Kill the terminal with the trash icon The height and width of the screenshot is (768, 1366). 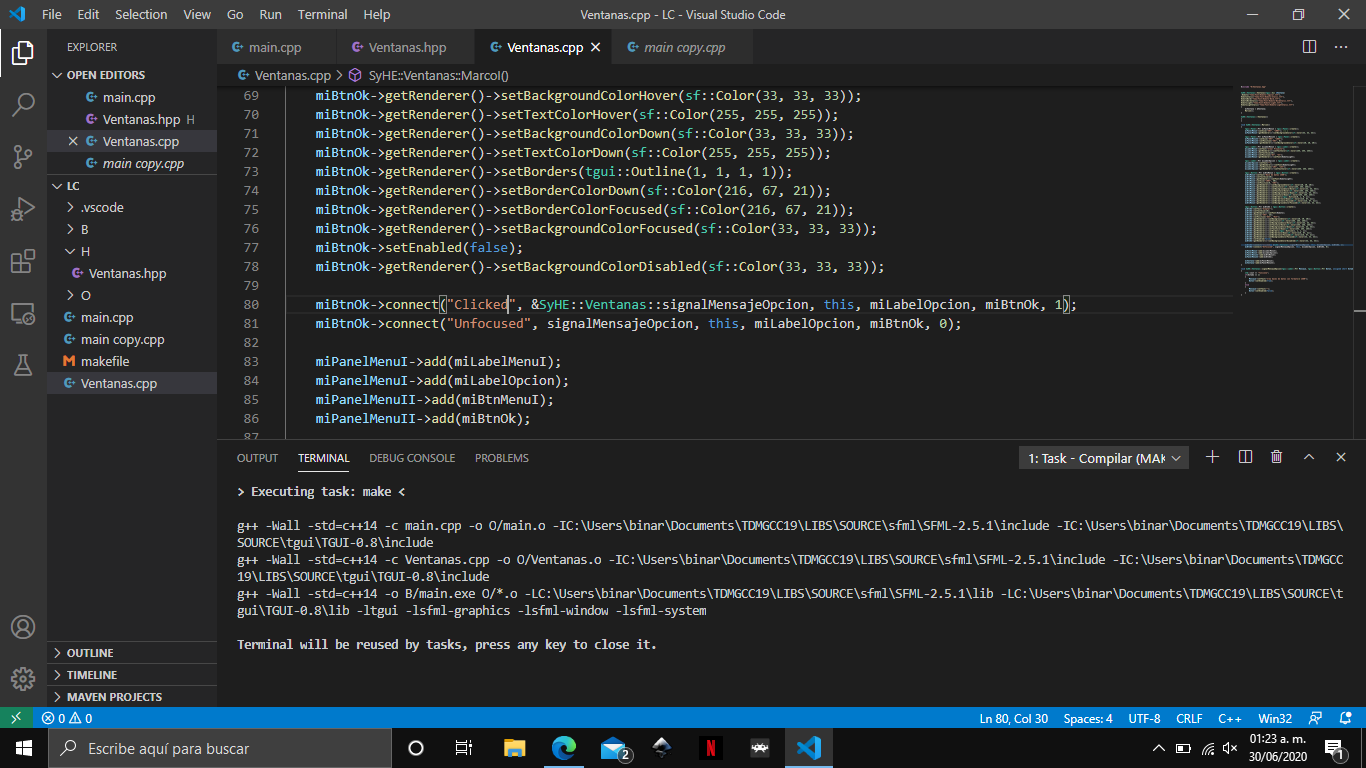tap(1276, 456)
